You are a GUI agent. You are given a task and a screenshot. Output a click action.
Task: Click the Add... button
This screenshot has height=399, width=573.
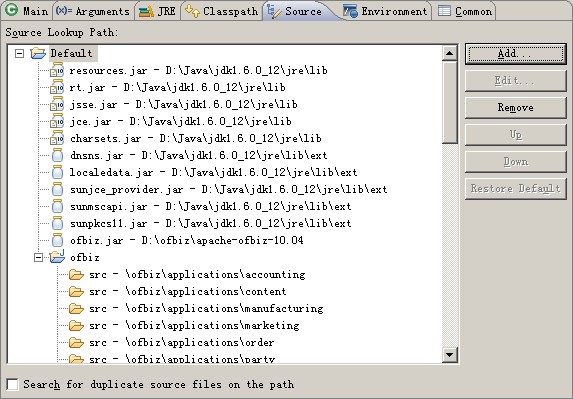coord(516,54)
